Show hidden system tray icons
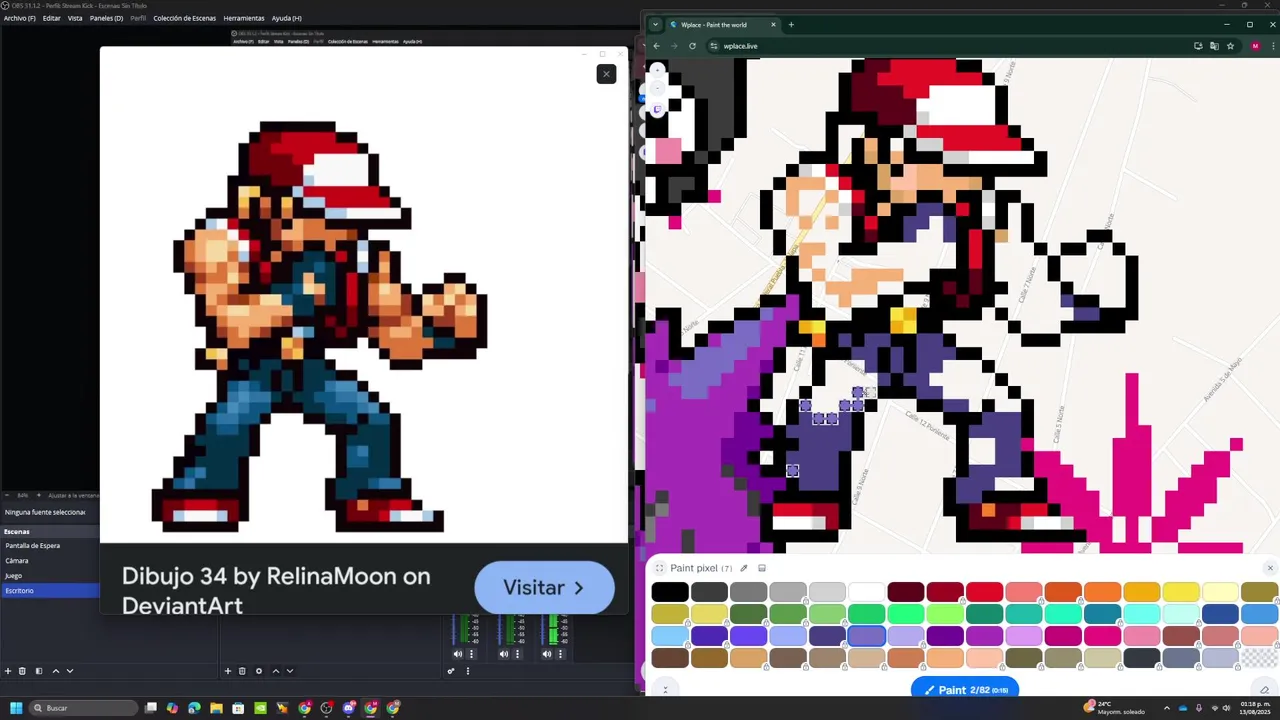The height and width of the screenshot is (720, 1280). (1168, 708)
